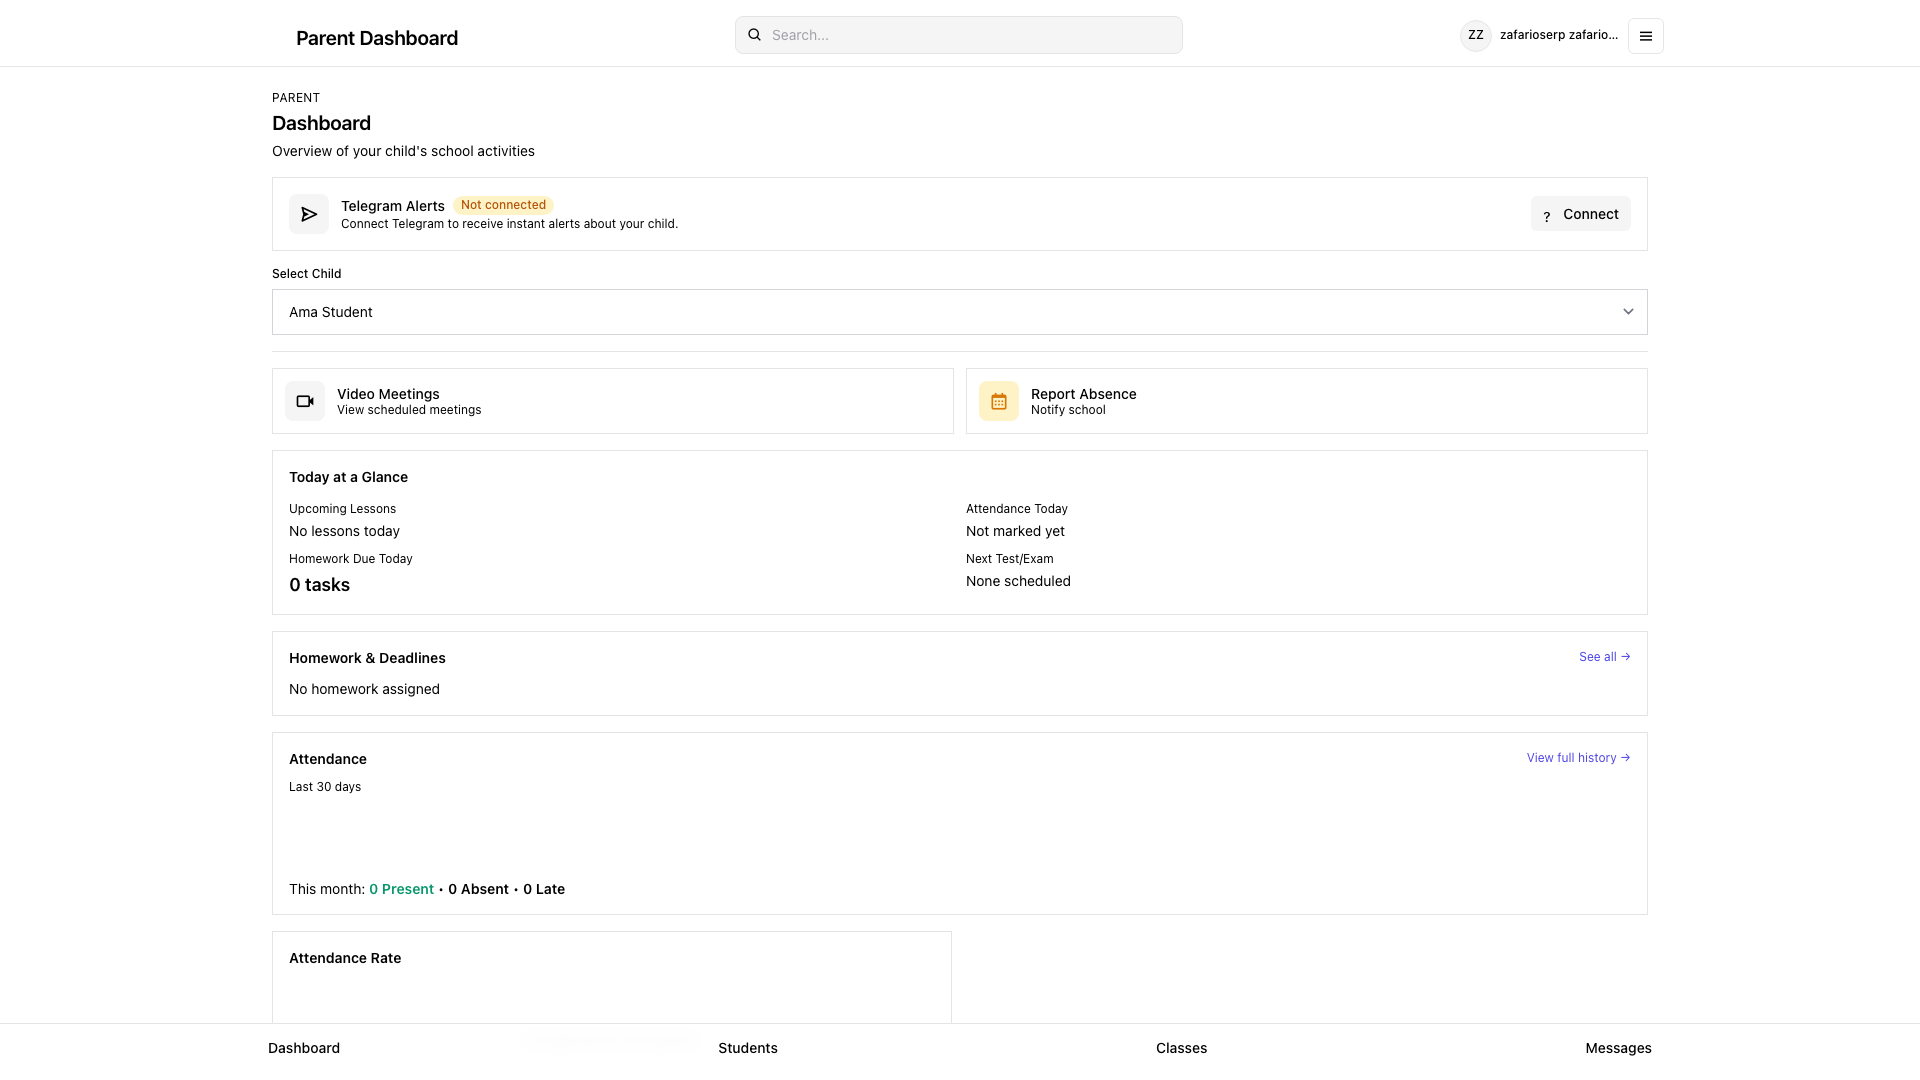Go to the Dashboard tab
The image size is (1920, 1080).
(x=304, y=1048)
